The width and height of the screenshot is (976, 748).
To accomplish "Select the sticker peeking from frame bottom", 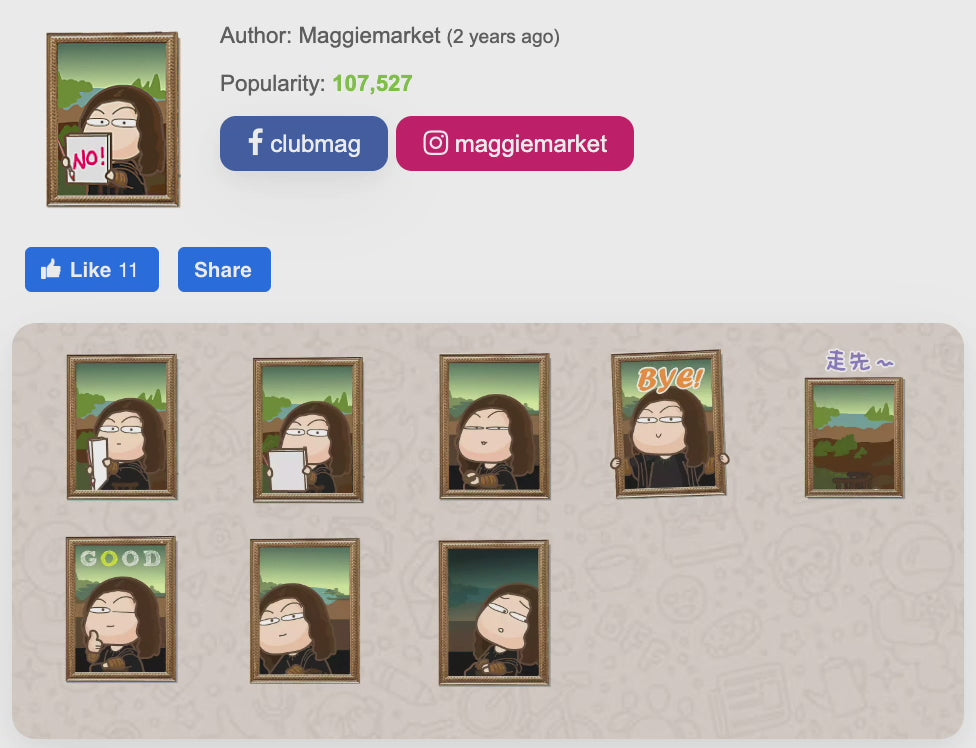I will pyautogui.click(x=305, y=611).
